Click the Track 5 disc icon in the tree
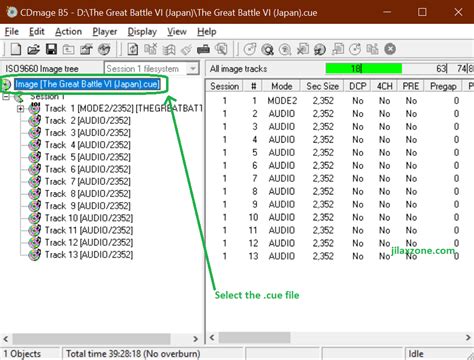The image size is (474, 360). (x=34, y=157)
